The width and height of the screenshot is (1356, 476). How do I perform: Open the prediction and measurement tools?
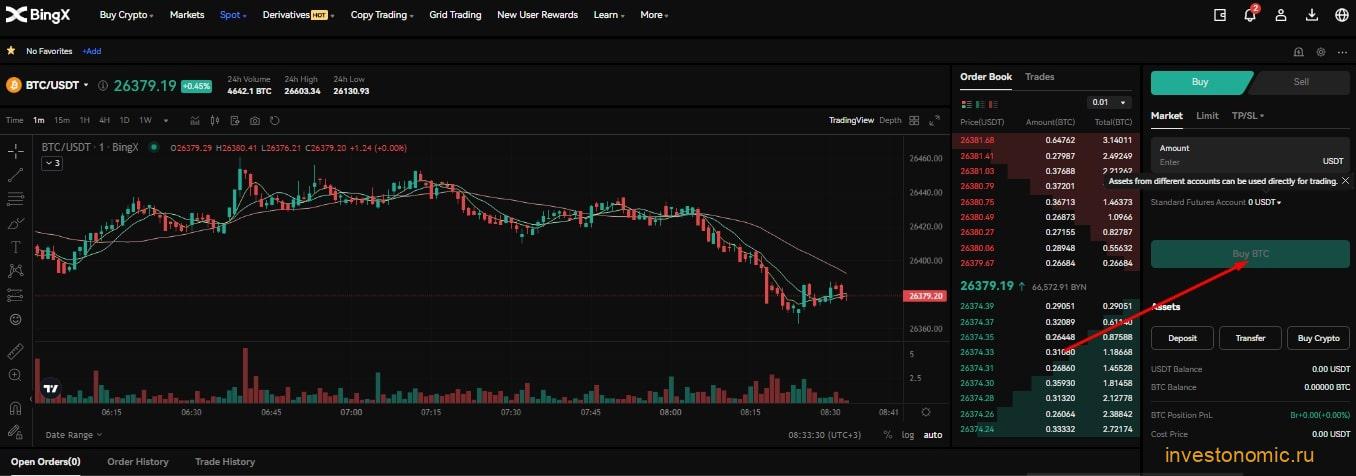[x=15, y=295]
